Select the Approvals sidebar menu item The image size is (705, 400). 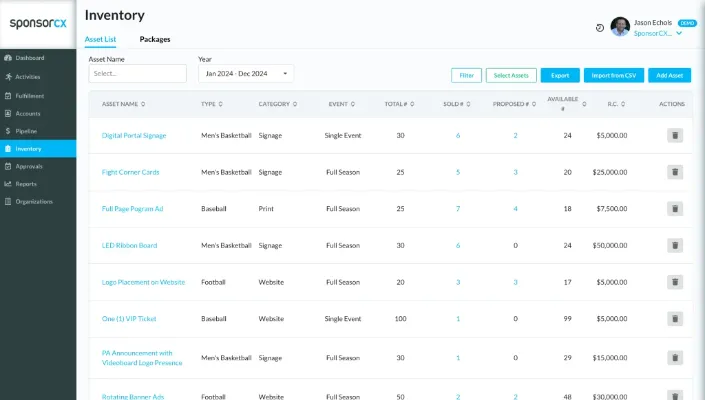tap(29, 166)
